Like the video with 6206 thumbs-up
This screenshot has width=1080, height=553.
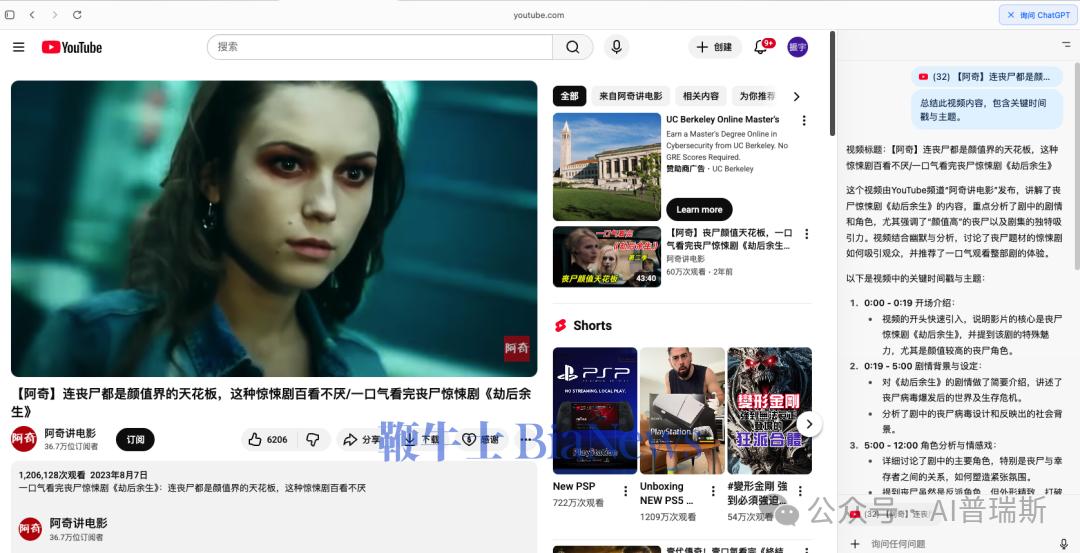point(269,439)
